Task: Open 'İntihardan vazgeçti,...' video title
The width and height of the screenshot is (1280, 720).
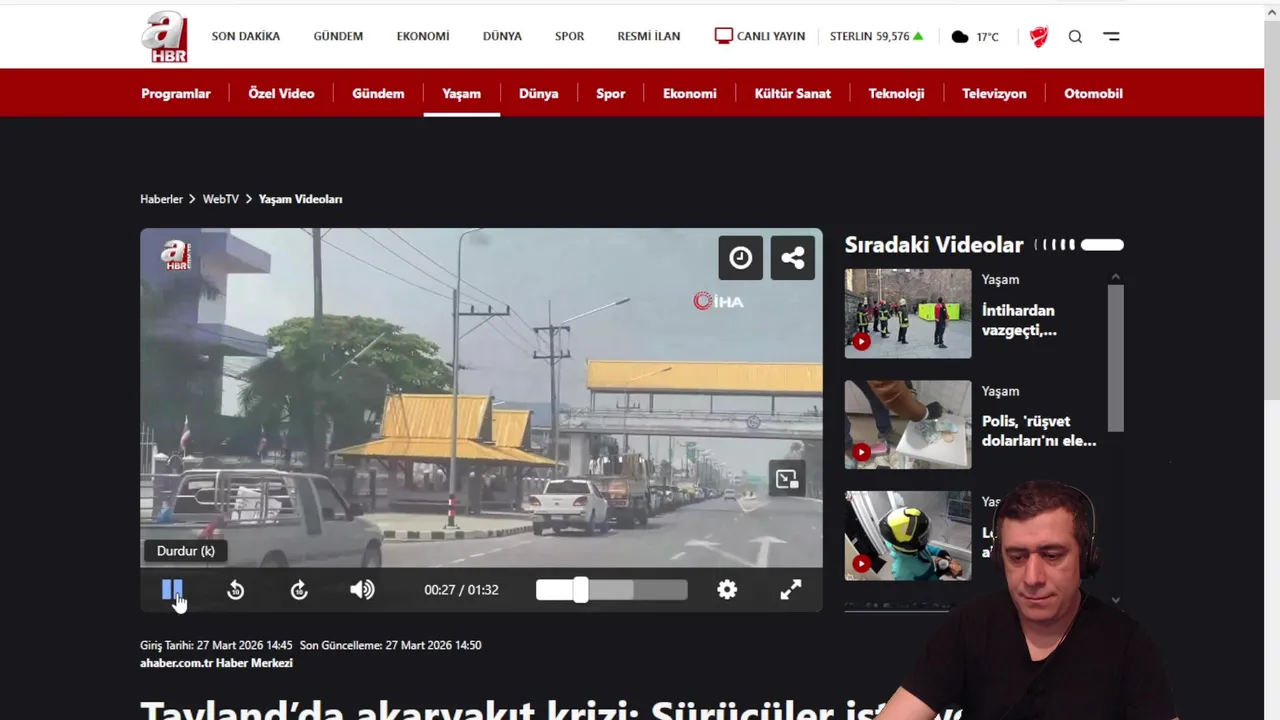Action: 1019,320
